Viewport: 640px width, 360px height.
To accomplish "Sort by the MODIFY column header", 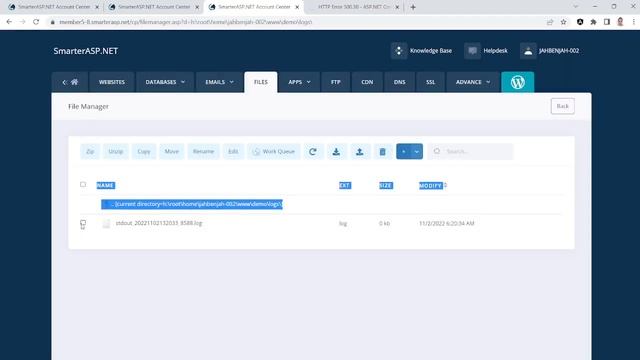I will click(x=431, y=186).
